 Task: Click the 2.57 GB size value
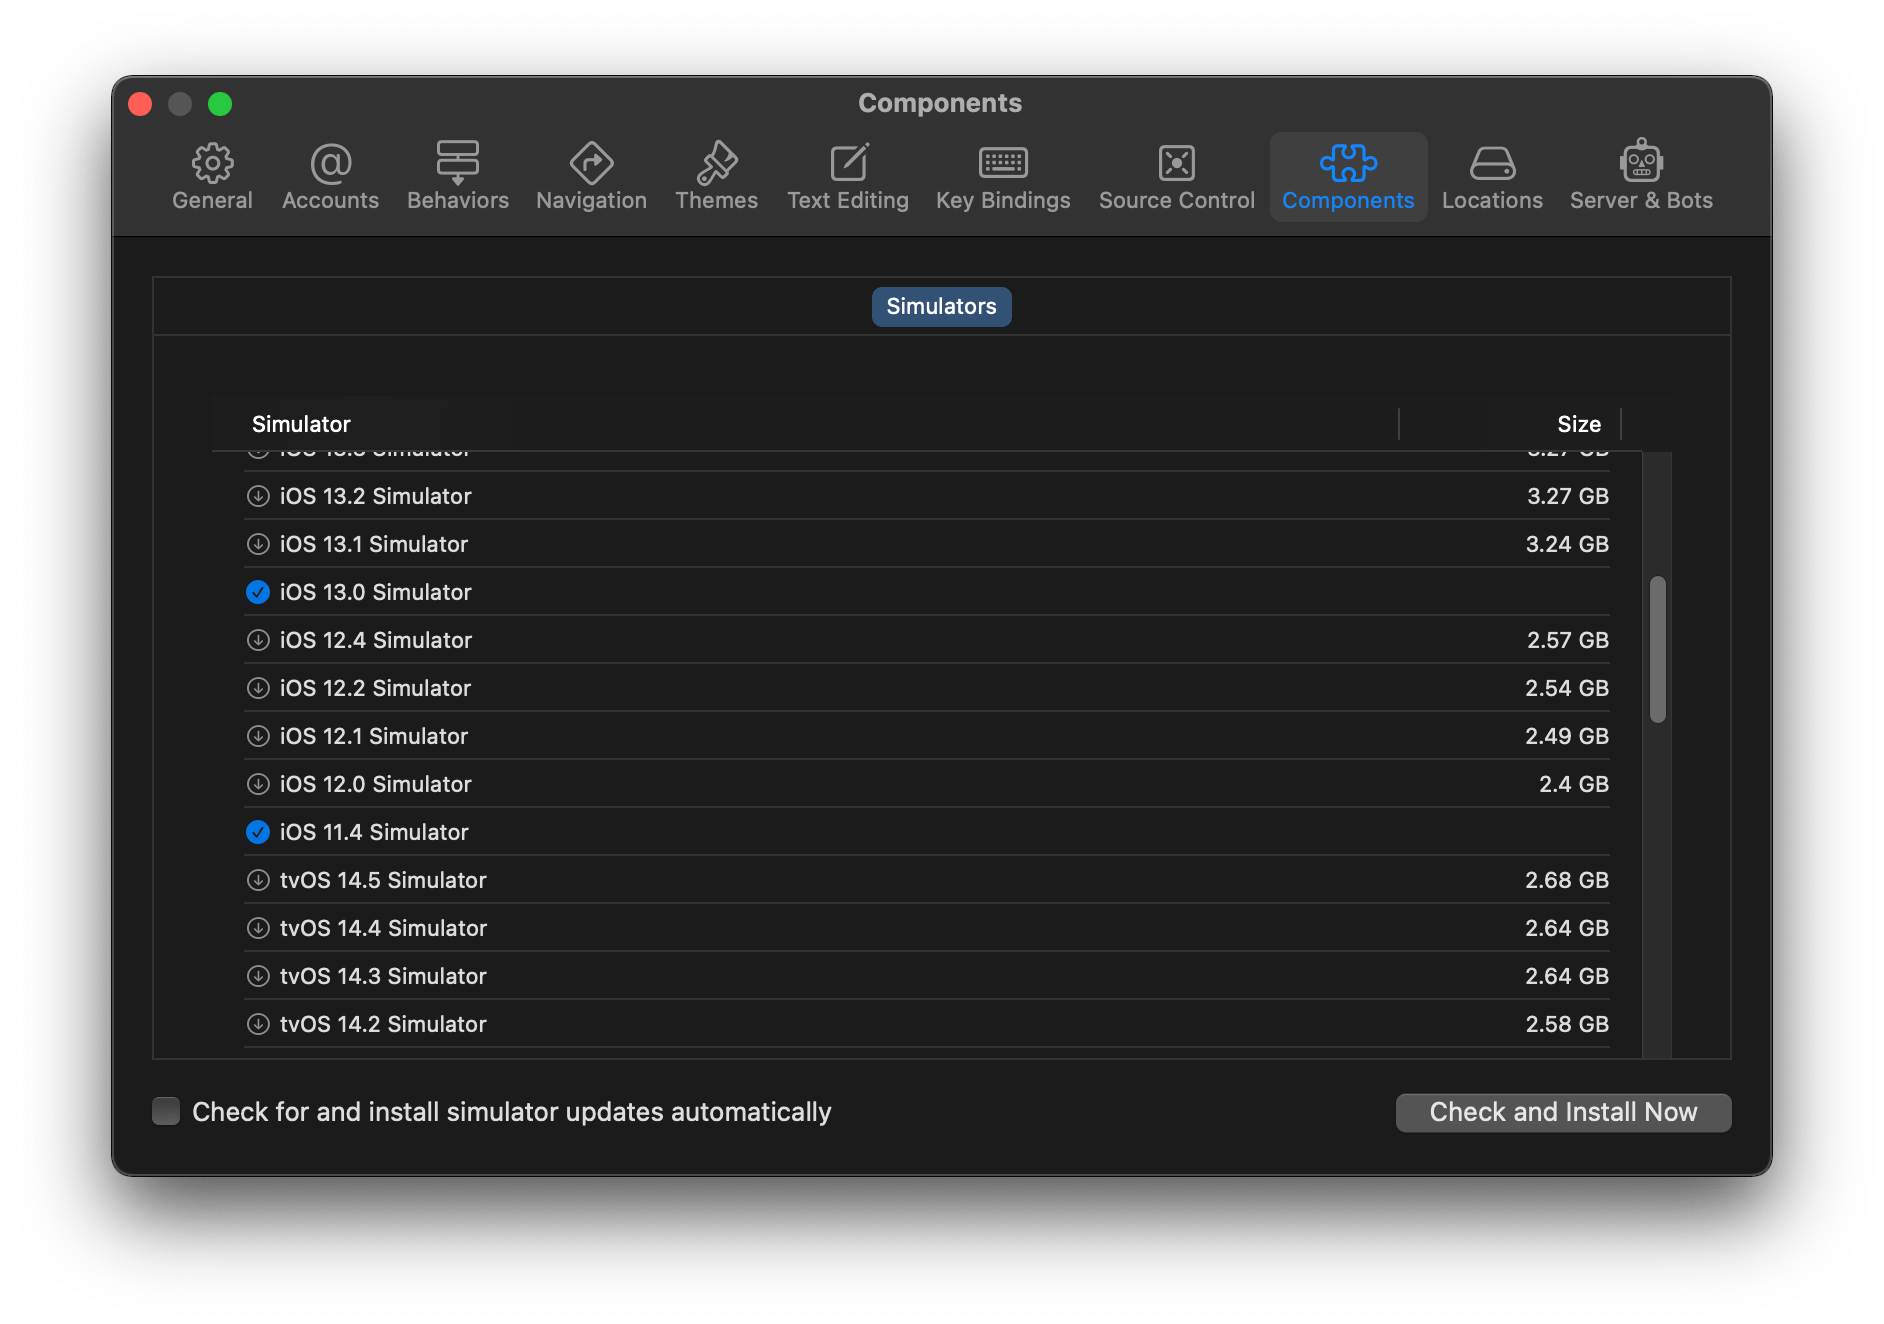pos(1567,640)
